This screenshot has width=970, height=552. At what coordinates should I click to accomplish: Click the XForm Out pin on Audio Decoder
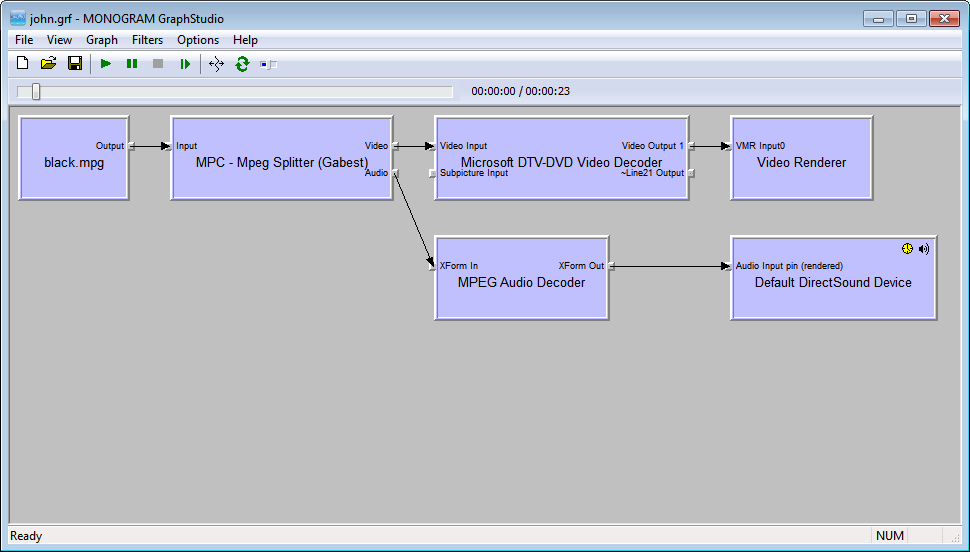pyautogui.click(x=611, y=266)
